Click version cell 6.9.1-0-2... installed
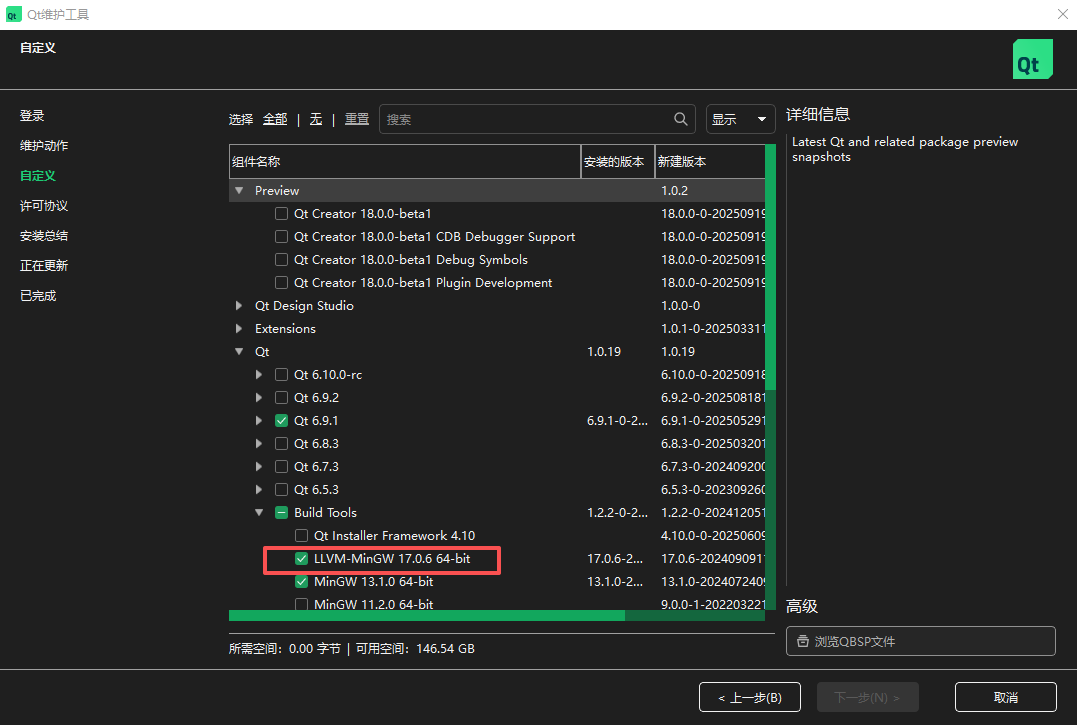Screen dimensions: 1077x725 [x=617, y=420]
